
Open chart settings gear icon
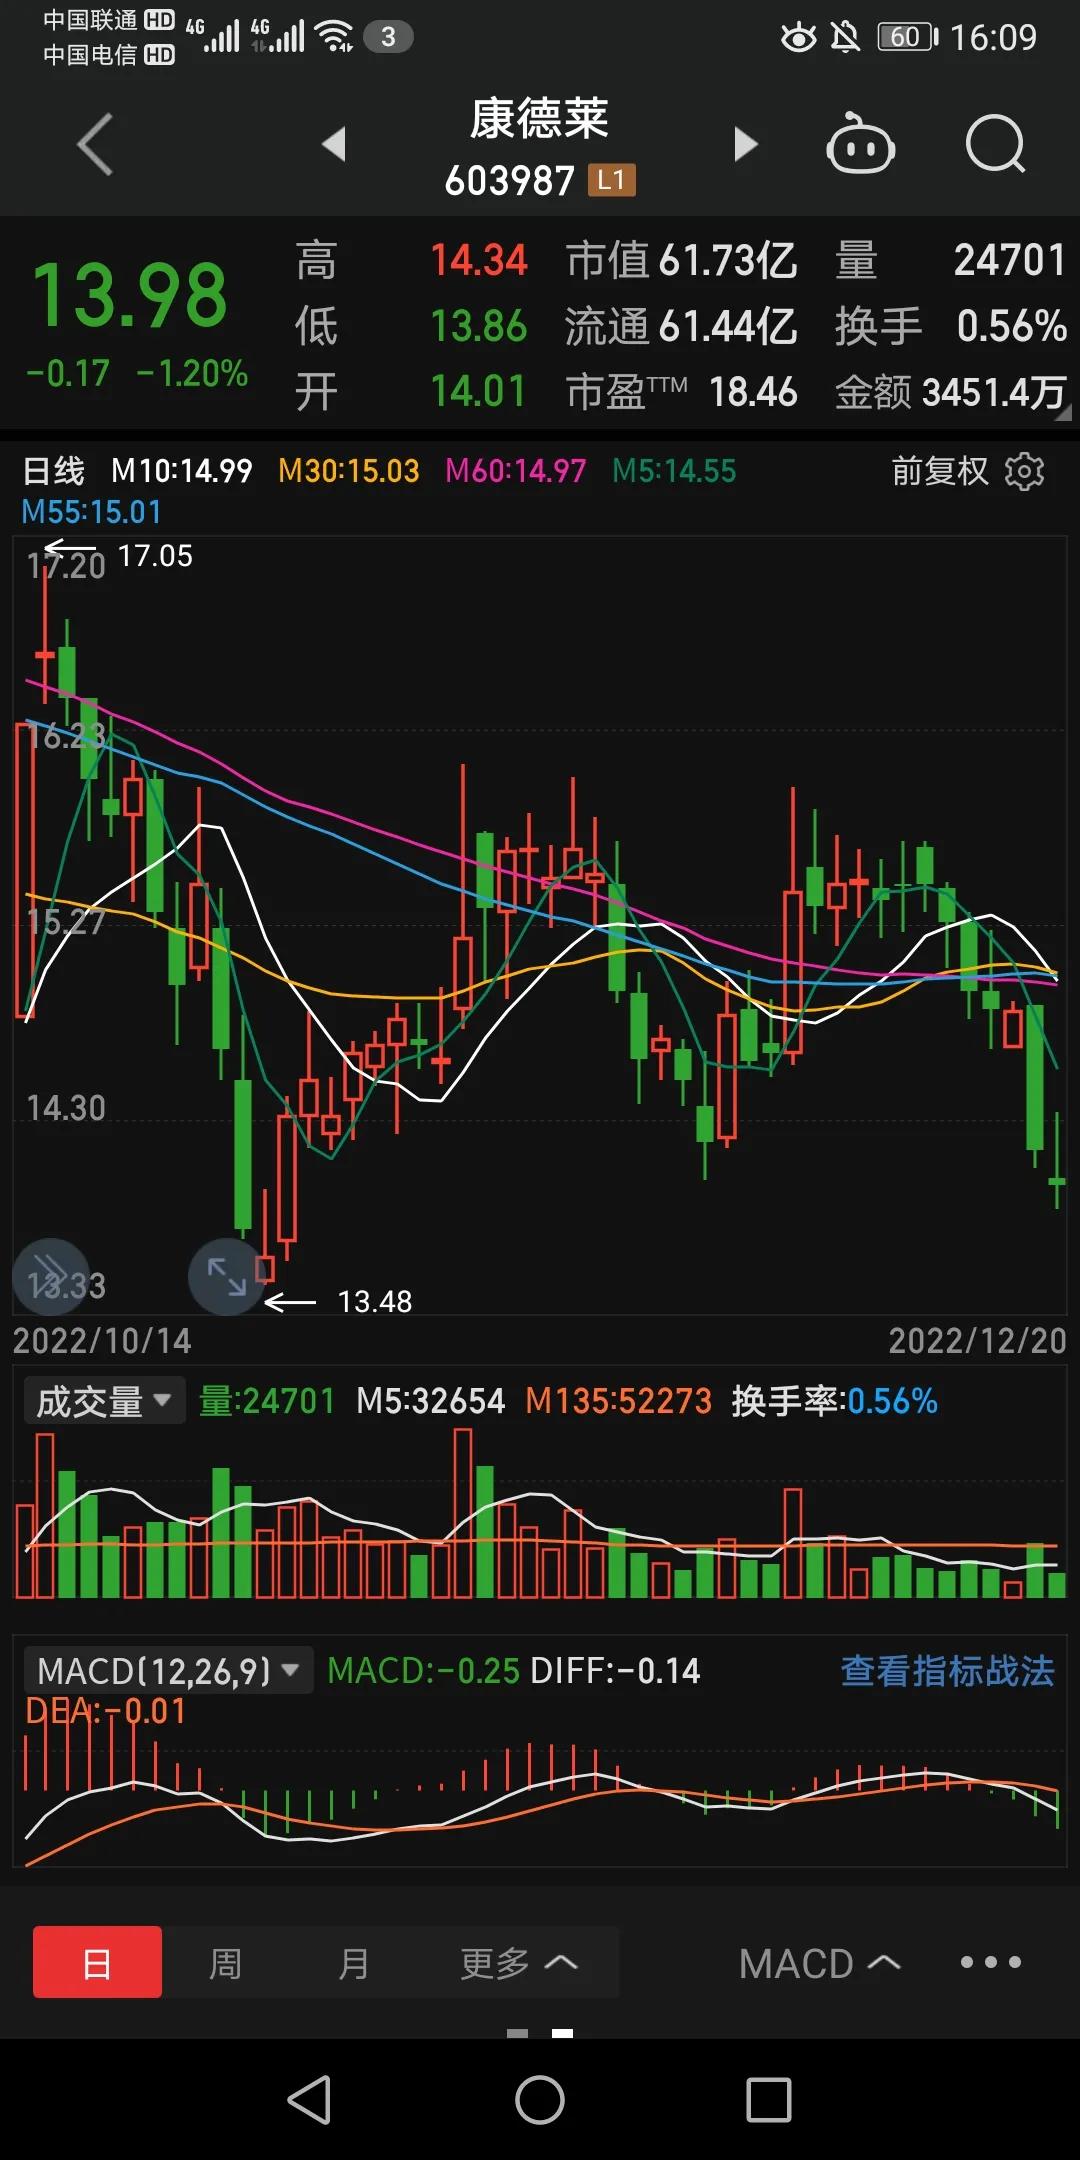1024,471
